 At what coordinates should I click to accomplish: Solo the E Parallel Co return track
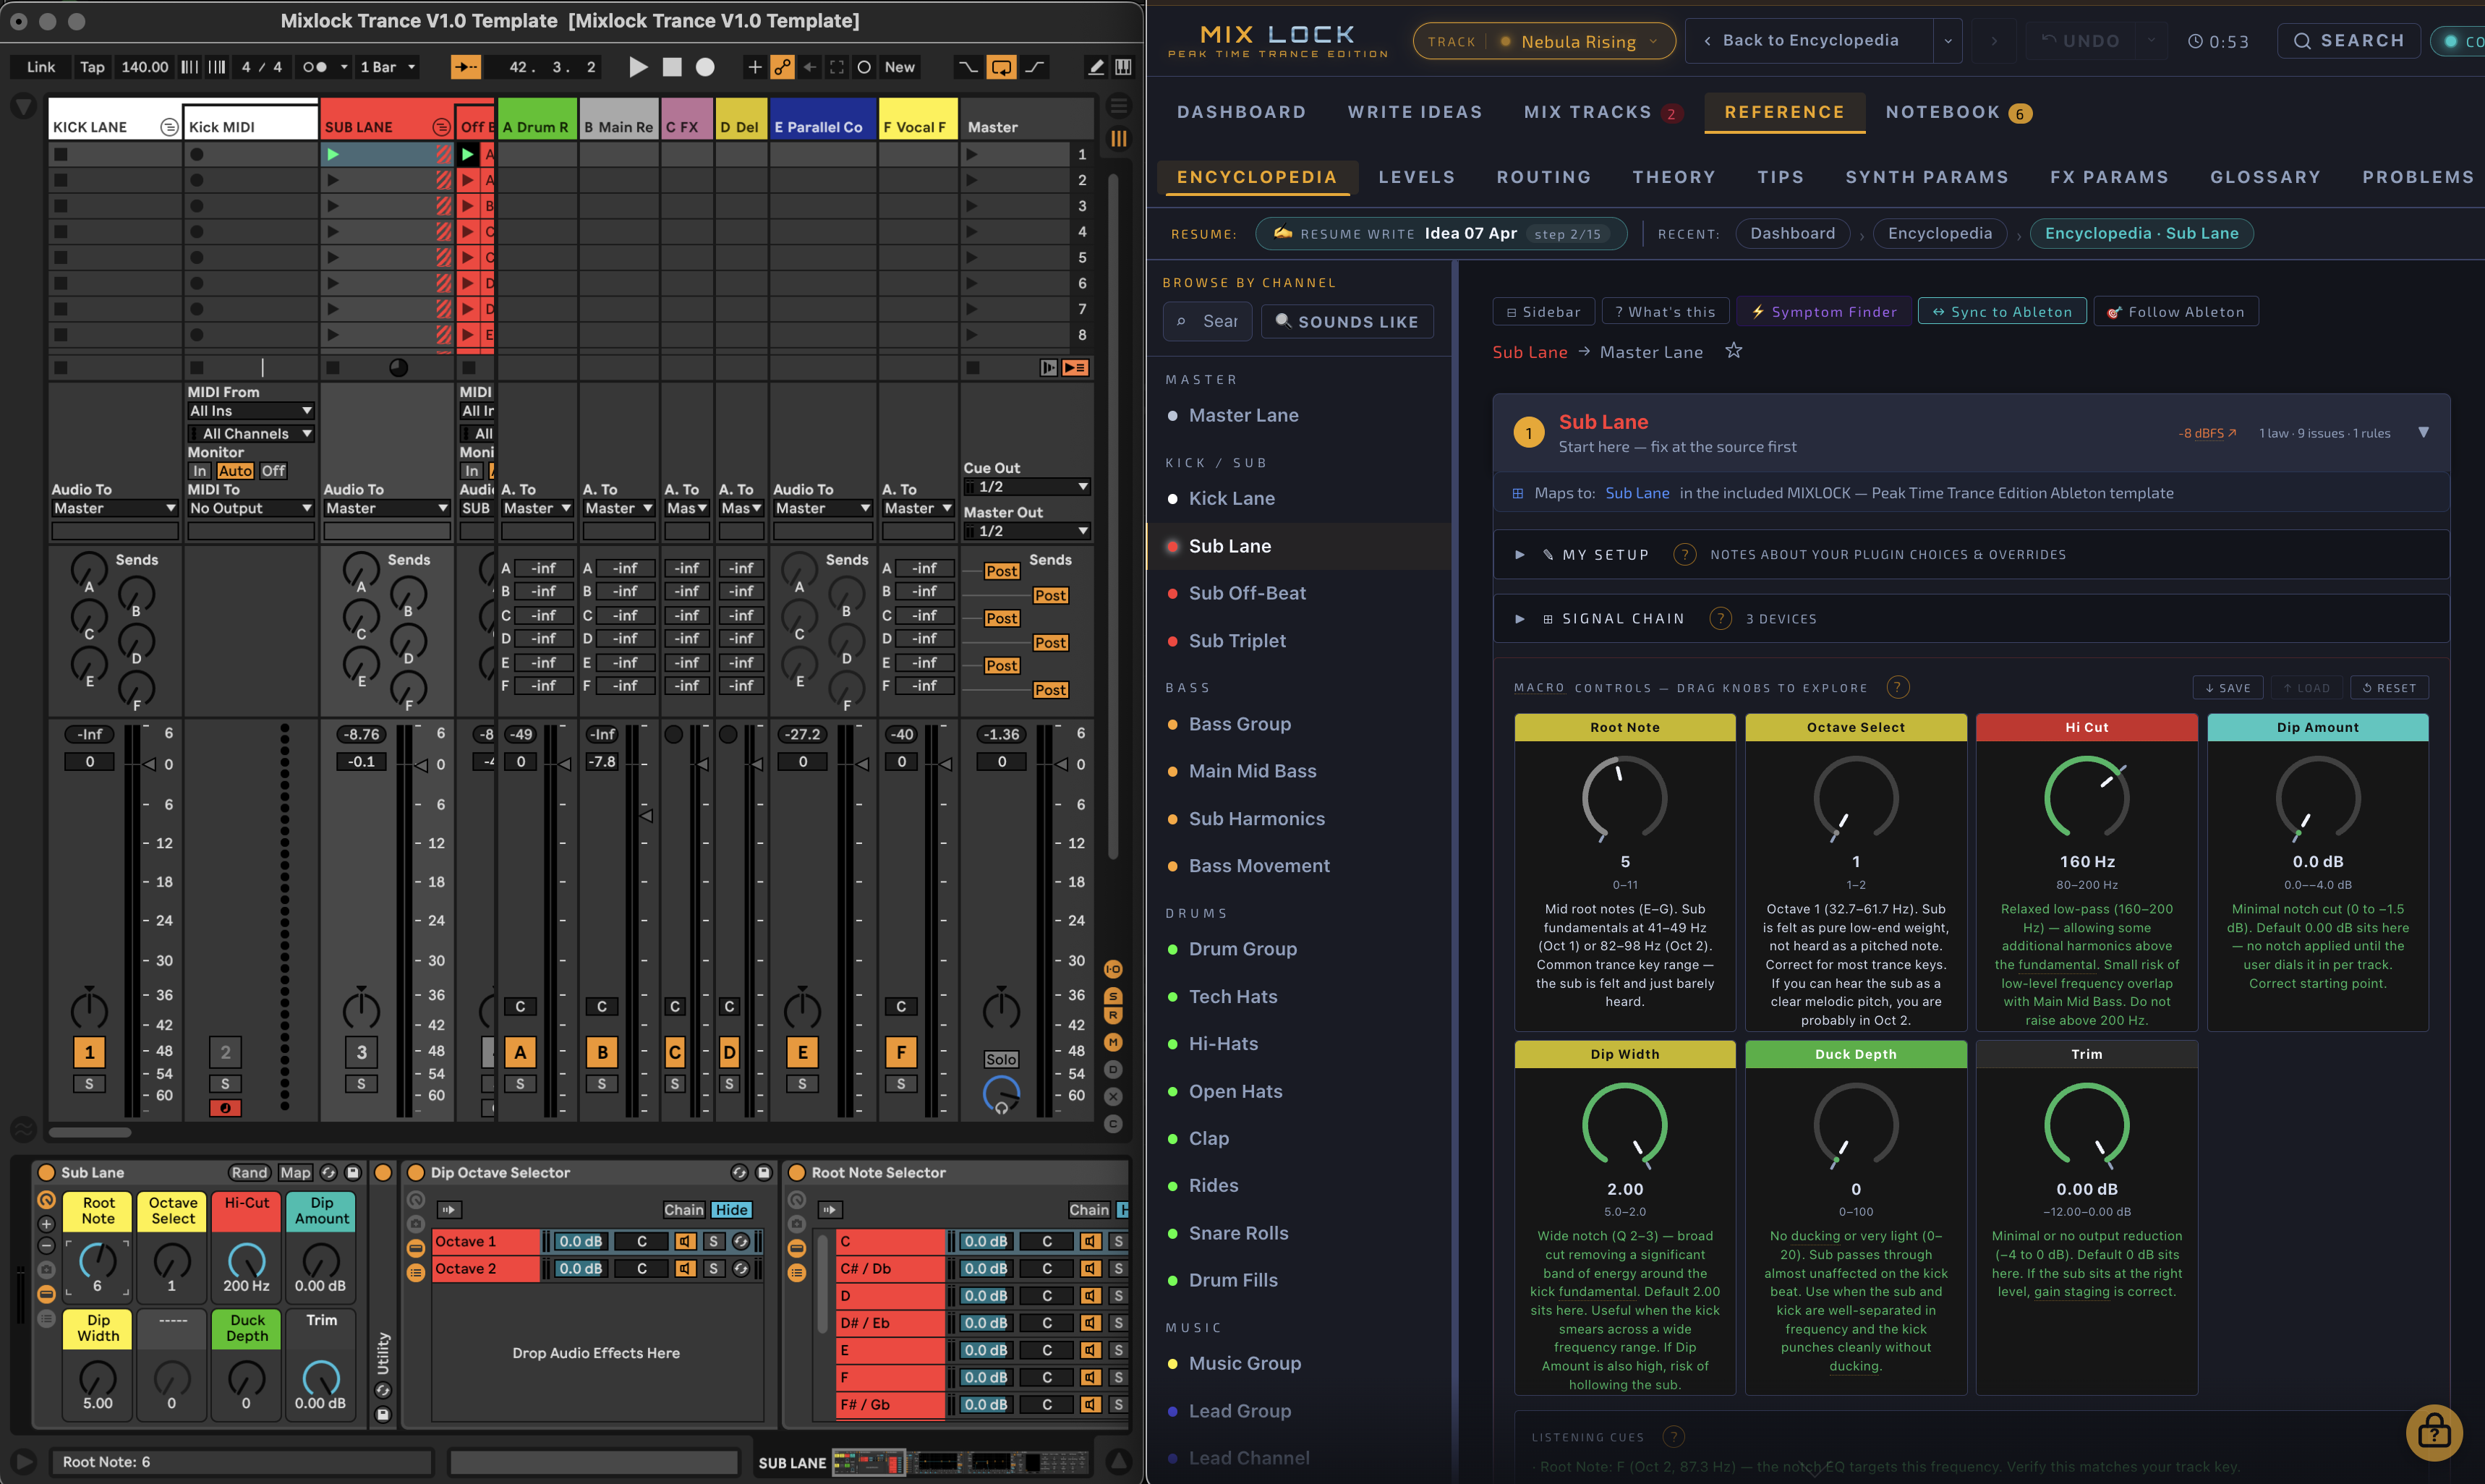tap(802, 1083)
